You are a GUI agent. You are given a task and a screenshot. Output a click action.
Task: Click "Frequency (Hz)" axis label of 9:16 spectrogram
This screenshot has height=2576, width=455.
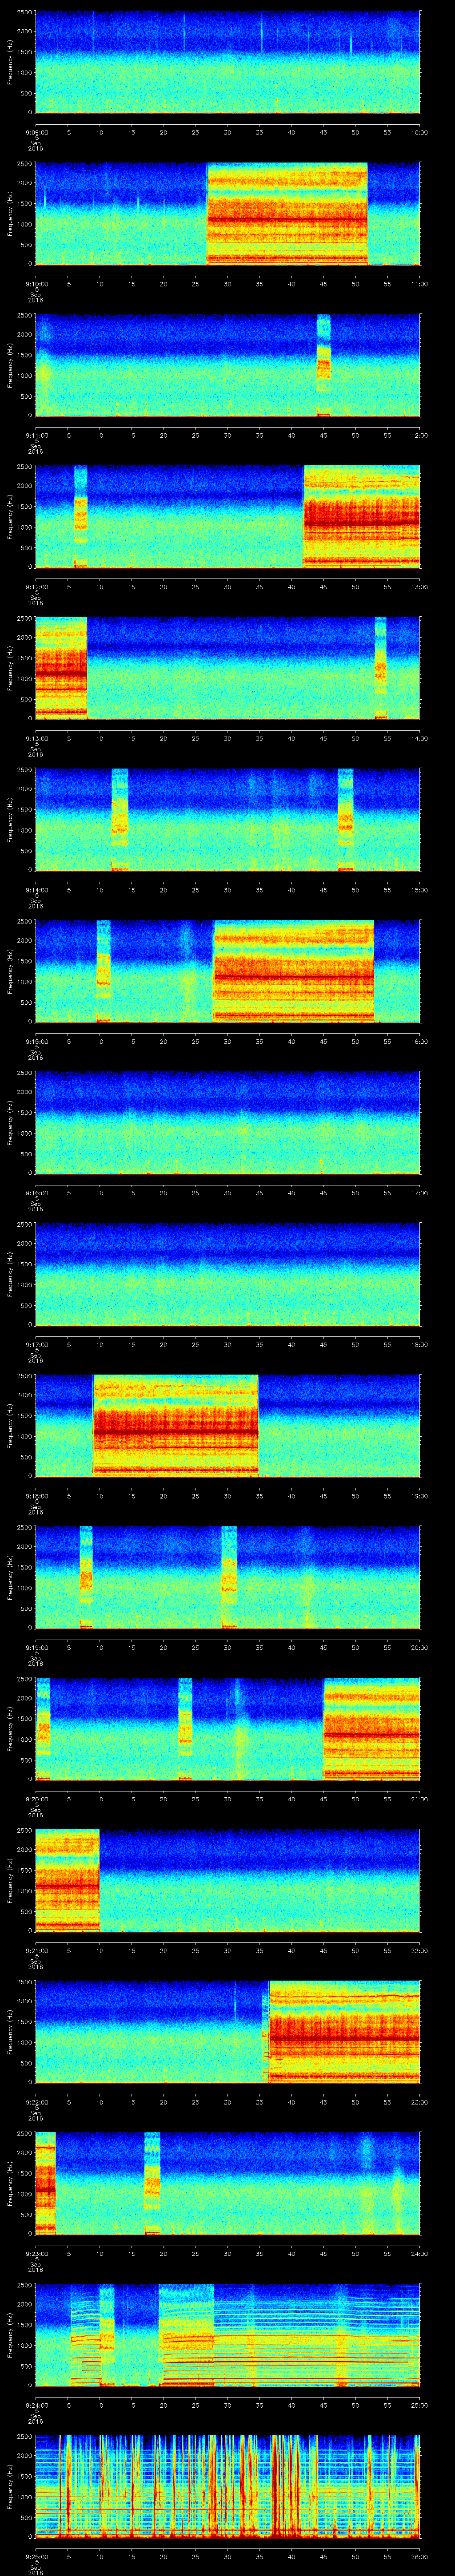coord(10,1122)
